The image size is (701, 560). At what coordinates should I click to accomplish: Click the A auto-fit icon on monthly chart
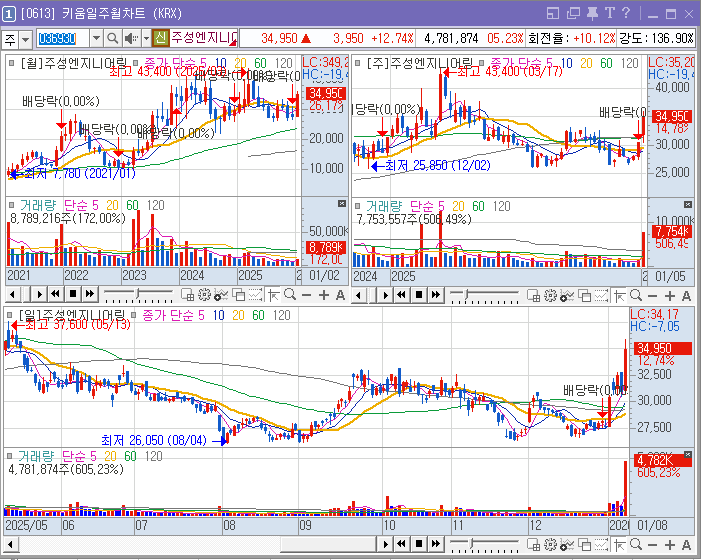pyautogui.click(x=340, y=295)
